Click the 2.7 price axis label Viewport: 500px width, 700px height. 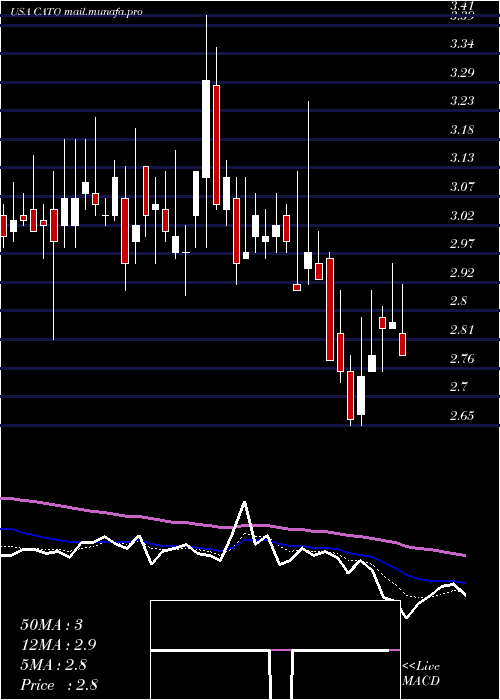[458, 387]
